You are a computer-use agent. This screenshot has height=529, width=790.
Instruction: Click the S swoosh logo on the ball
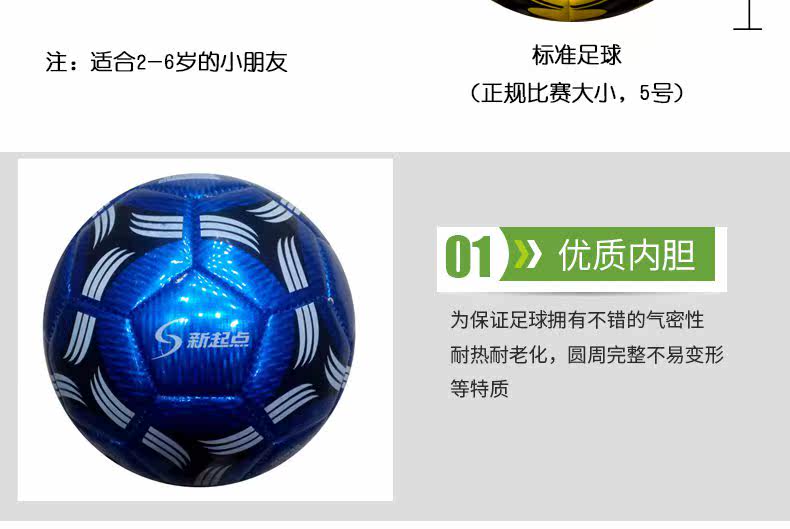[x=168, y=338]
